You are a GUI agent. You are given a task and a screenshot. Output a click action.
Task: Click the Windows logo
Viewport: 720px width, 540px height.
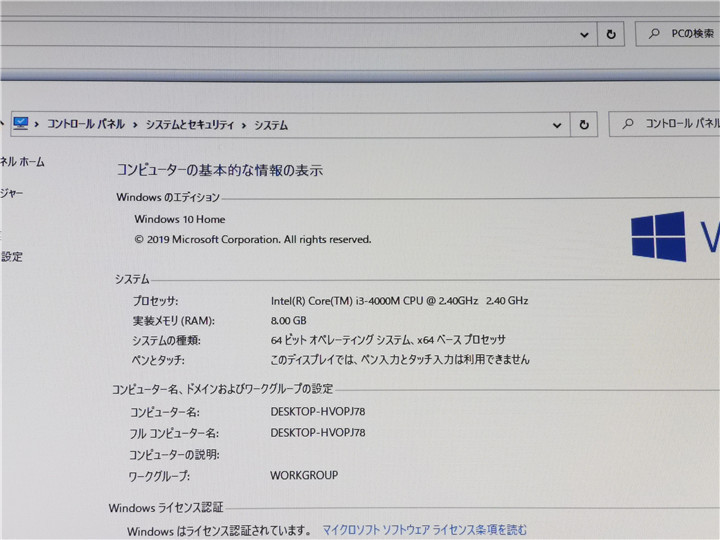[659, 236]
